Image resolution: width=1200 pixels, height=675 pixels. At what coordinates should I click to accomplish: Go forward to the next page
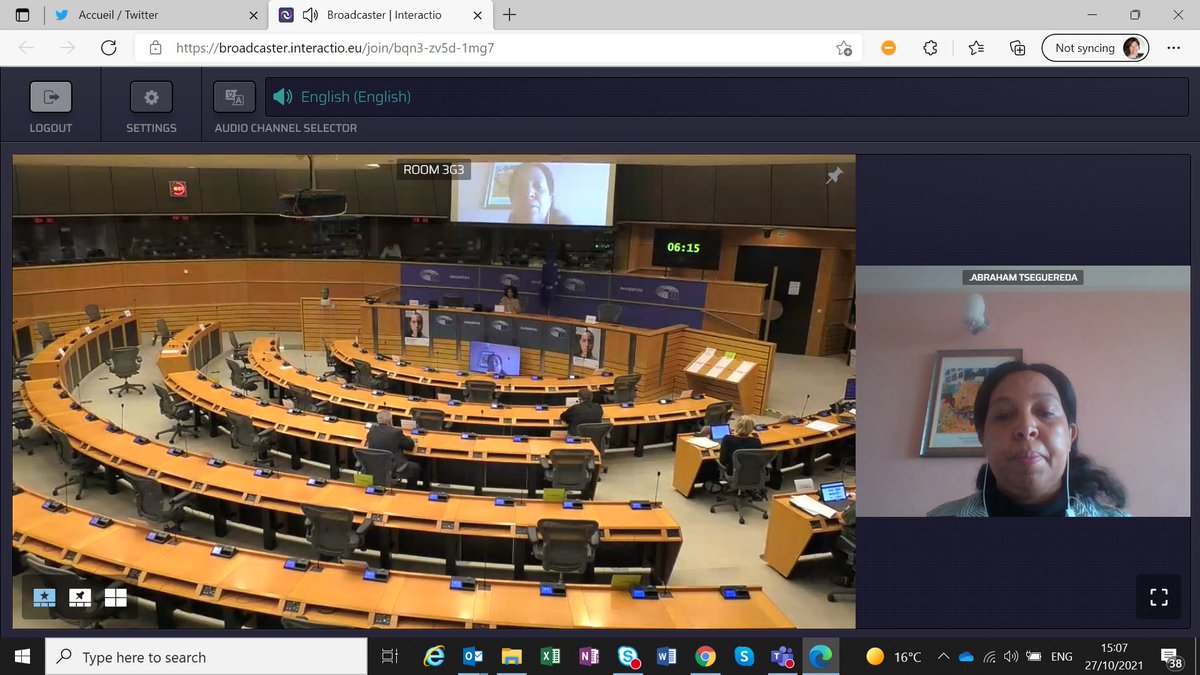(67, 48)
